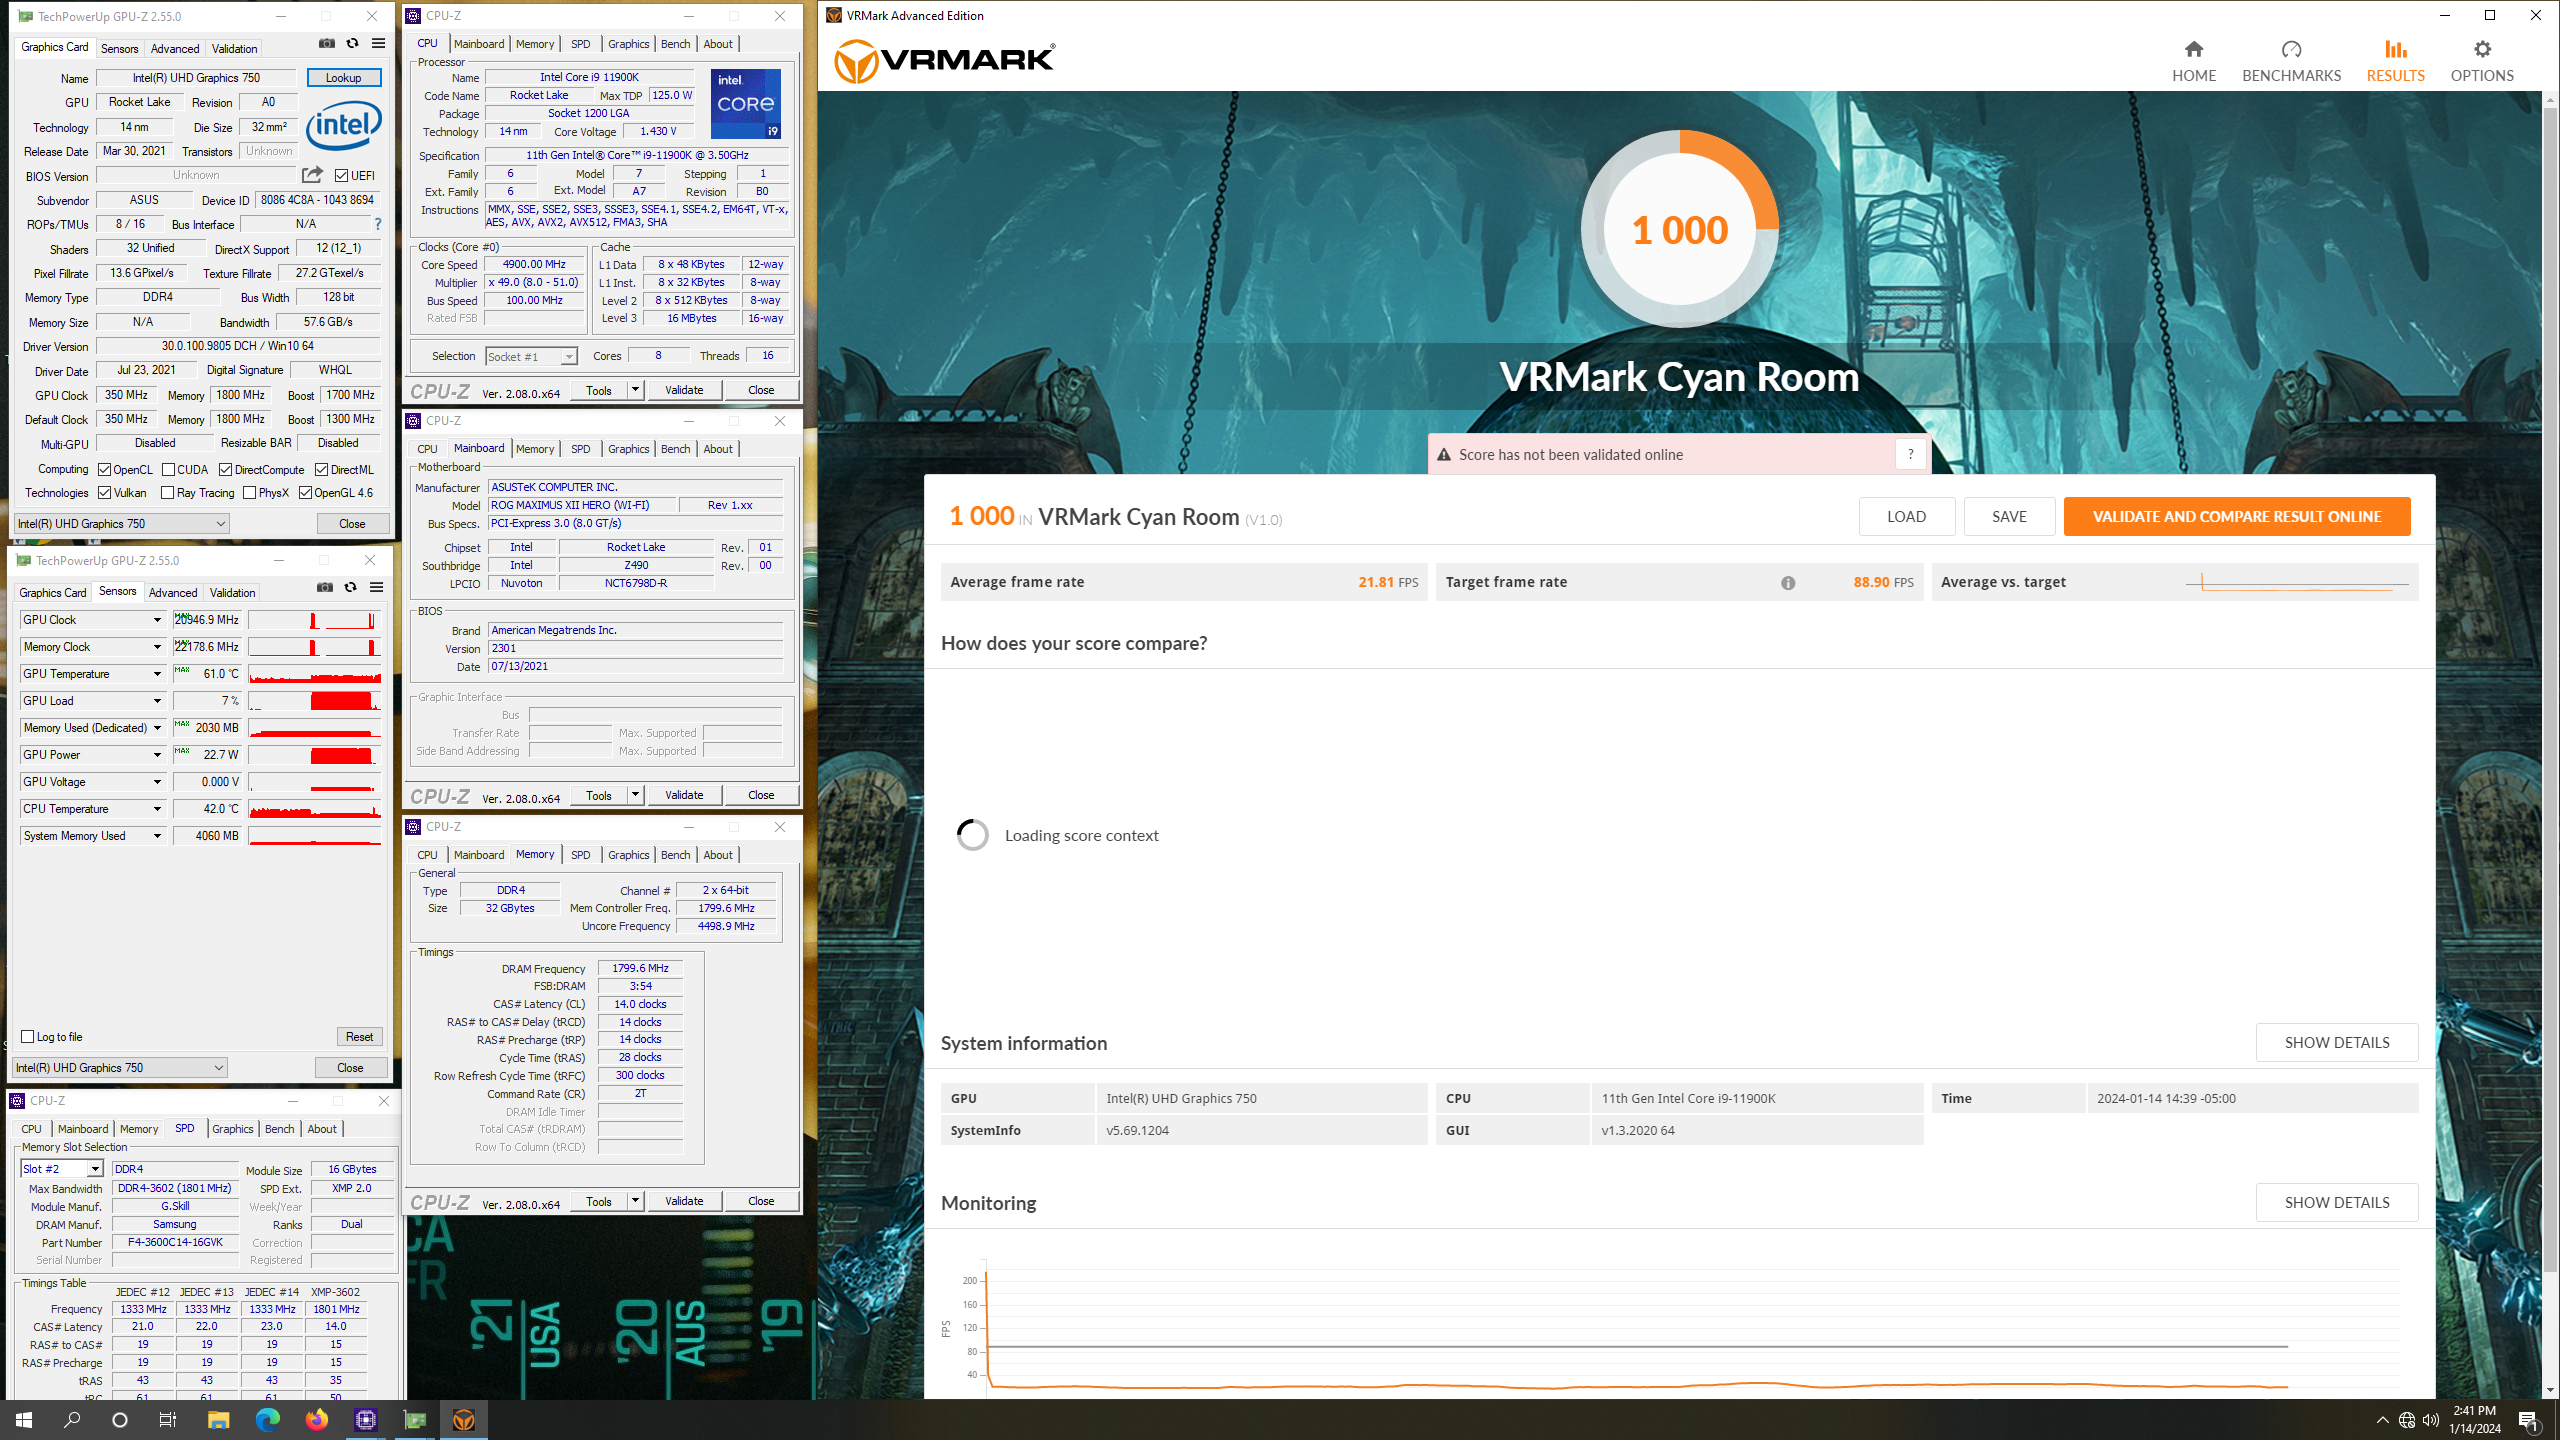This screenshot has width=2560, height=1440.
Task: Toggle Ray Tracing checkbox
Action: [x=168, y=493]
